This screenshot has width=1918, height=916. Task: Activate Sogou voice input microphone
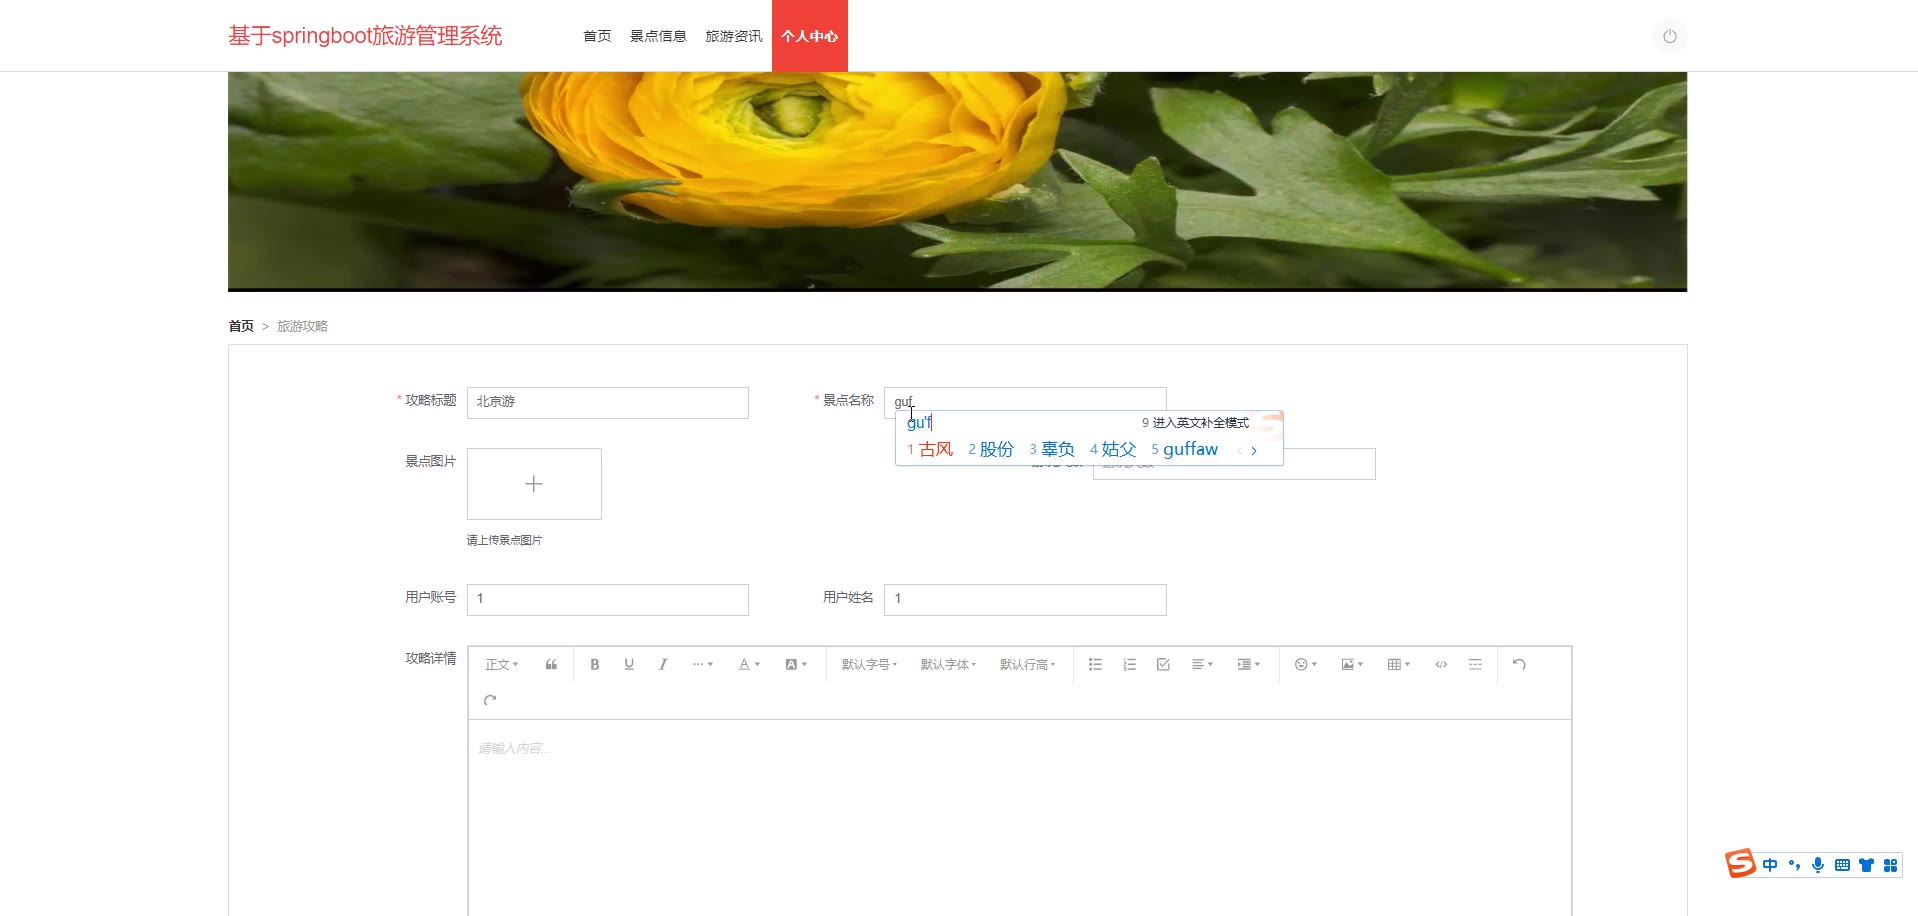1818,865
